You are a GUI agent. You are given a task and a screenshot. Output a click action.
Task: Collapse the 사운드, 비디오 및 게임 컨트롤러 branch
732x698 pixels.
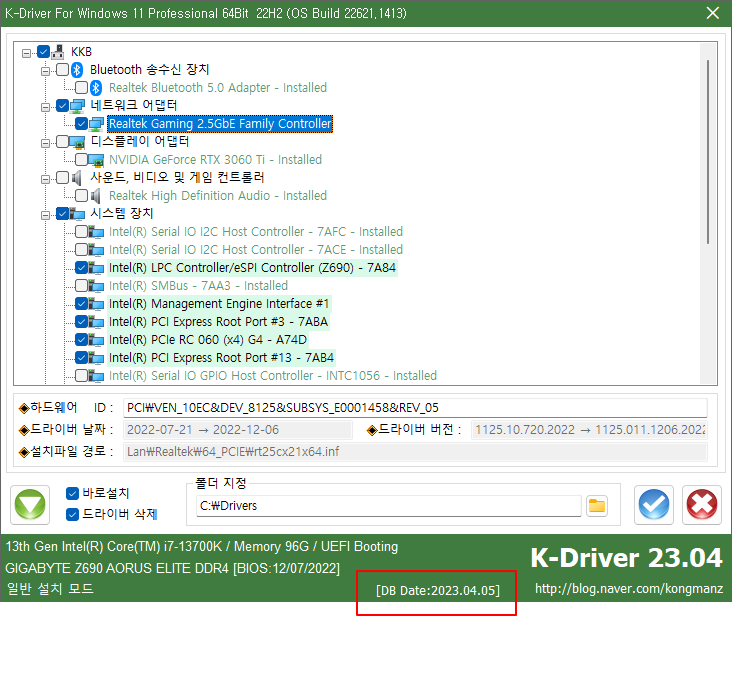coord(45,179)
